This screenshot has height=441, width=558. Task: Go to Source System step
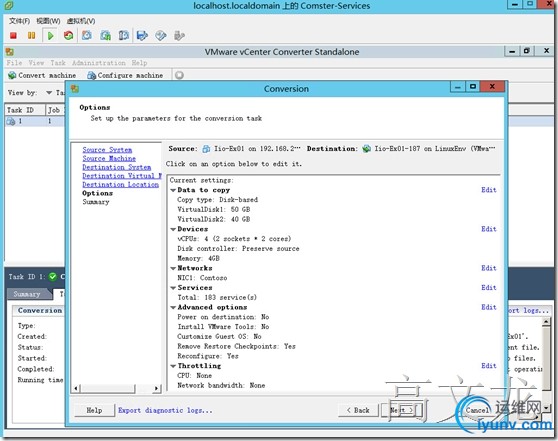click(x=107, y=150)
